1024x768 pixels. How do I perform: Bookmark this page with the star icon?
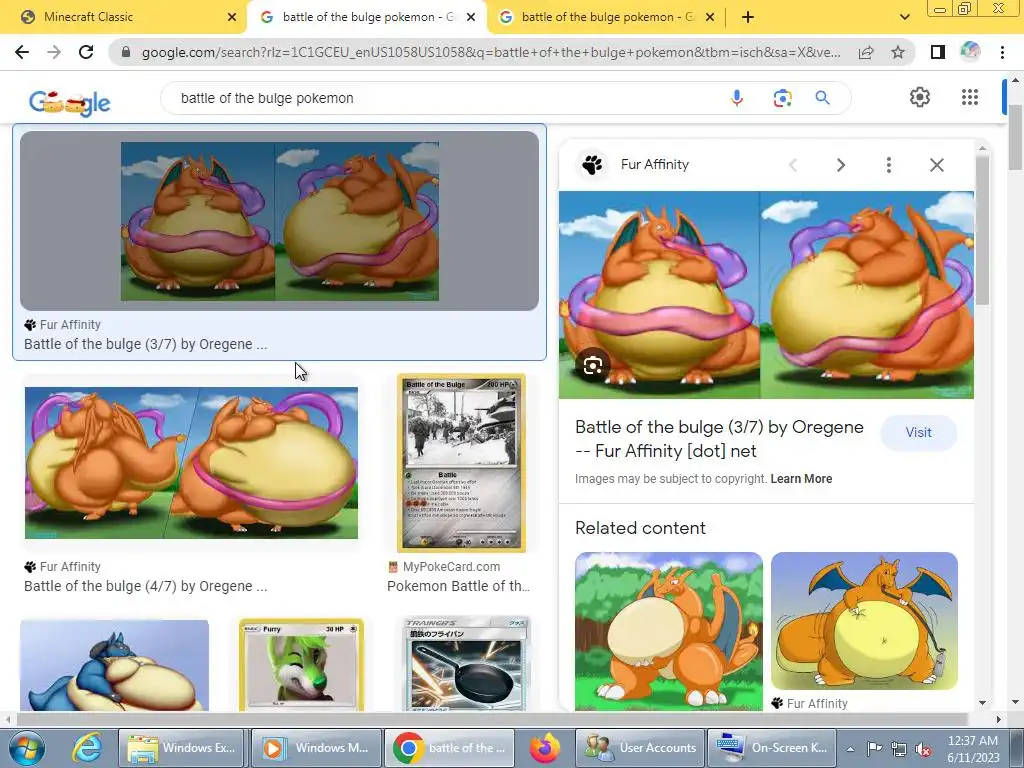click(x=898, y=52)
